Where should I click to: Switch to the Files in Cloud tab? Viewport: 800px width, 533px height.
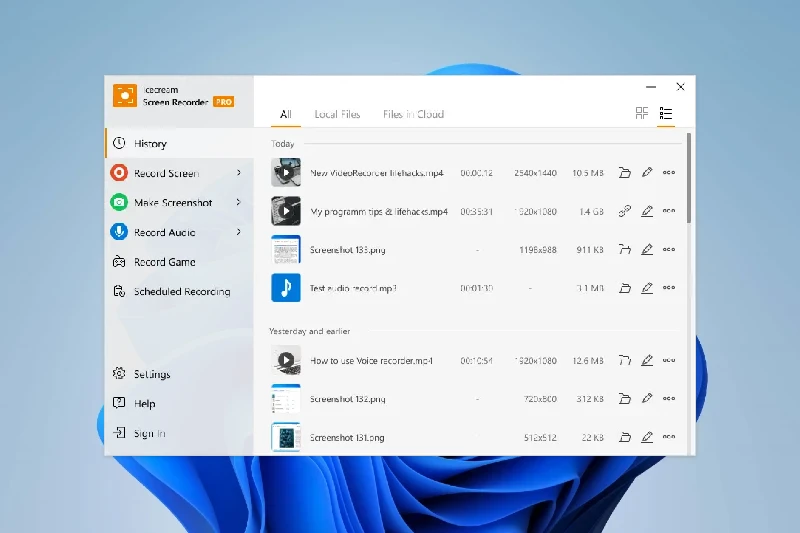coord(413,114)
